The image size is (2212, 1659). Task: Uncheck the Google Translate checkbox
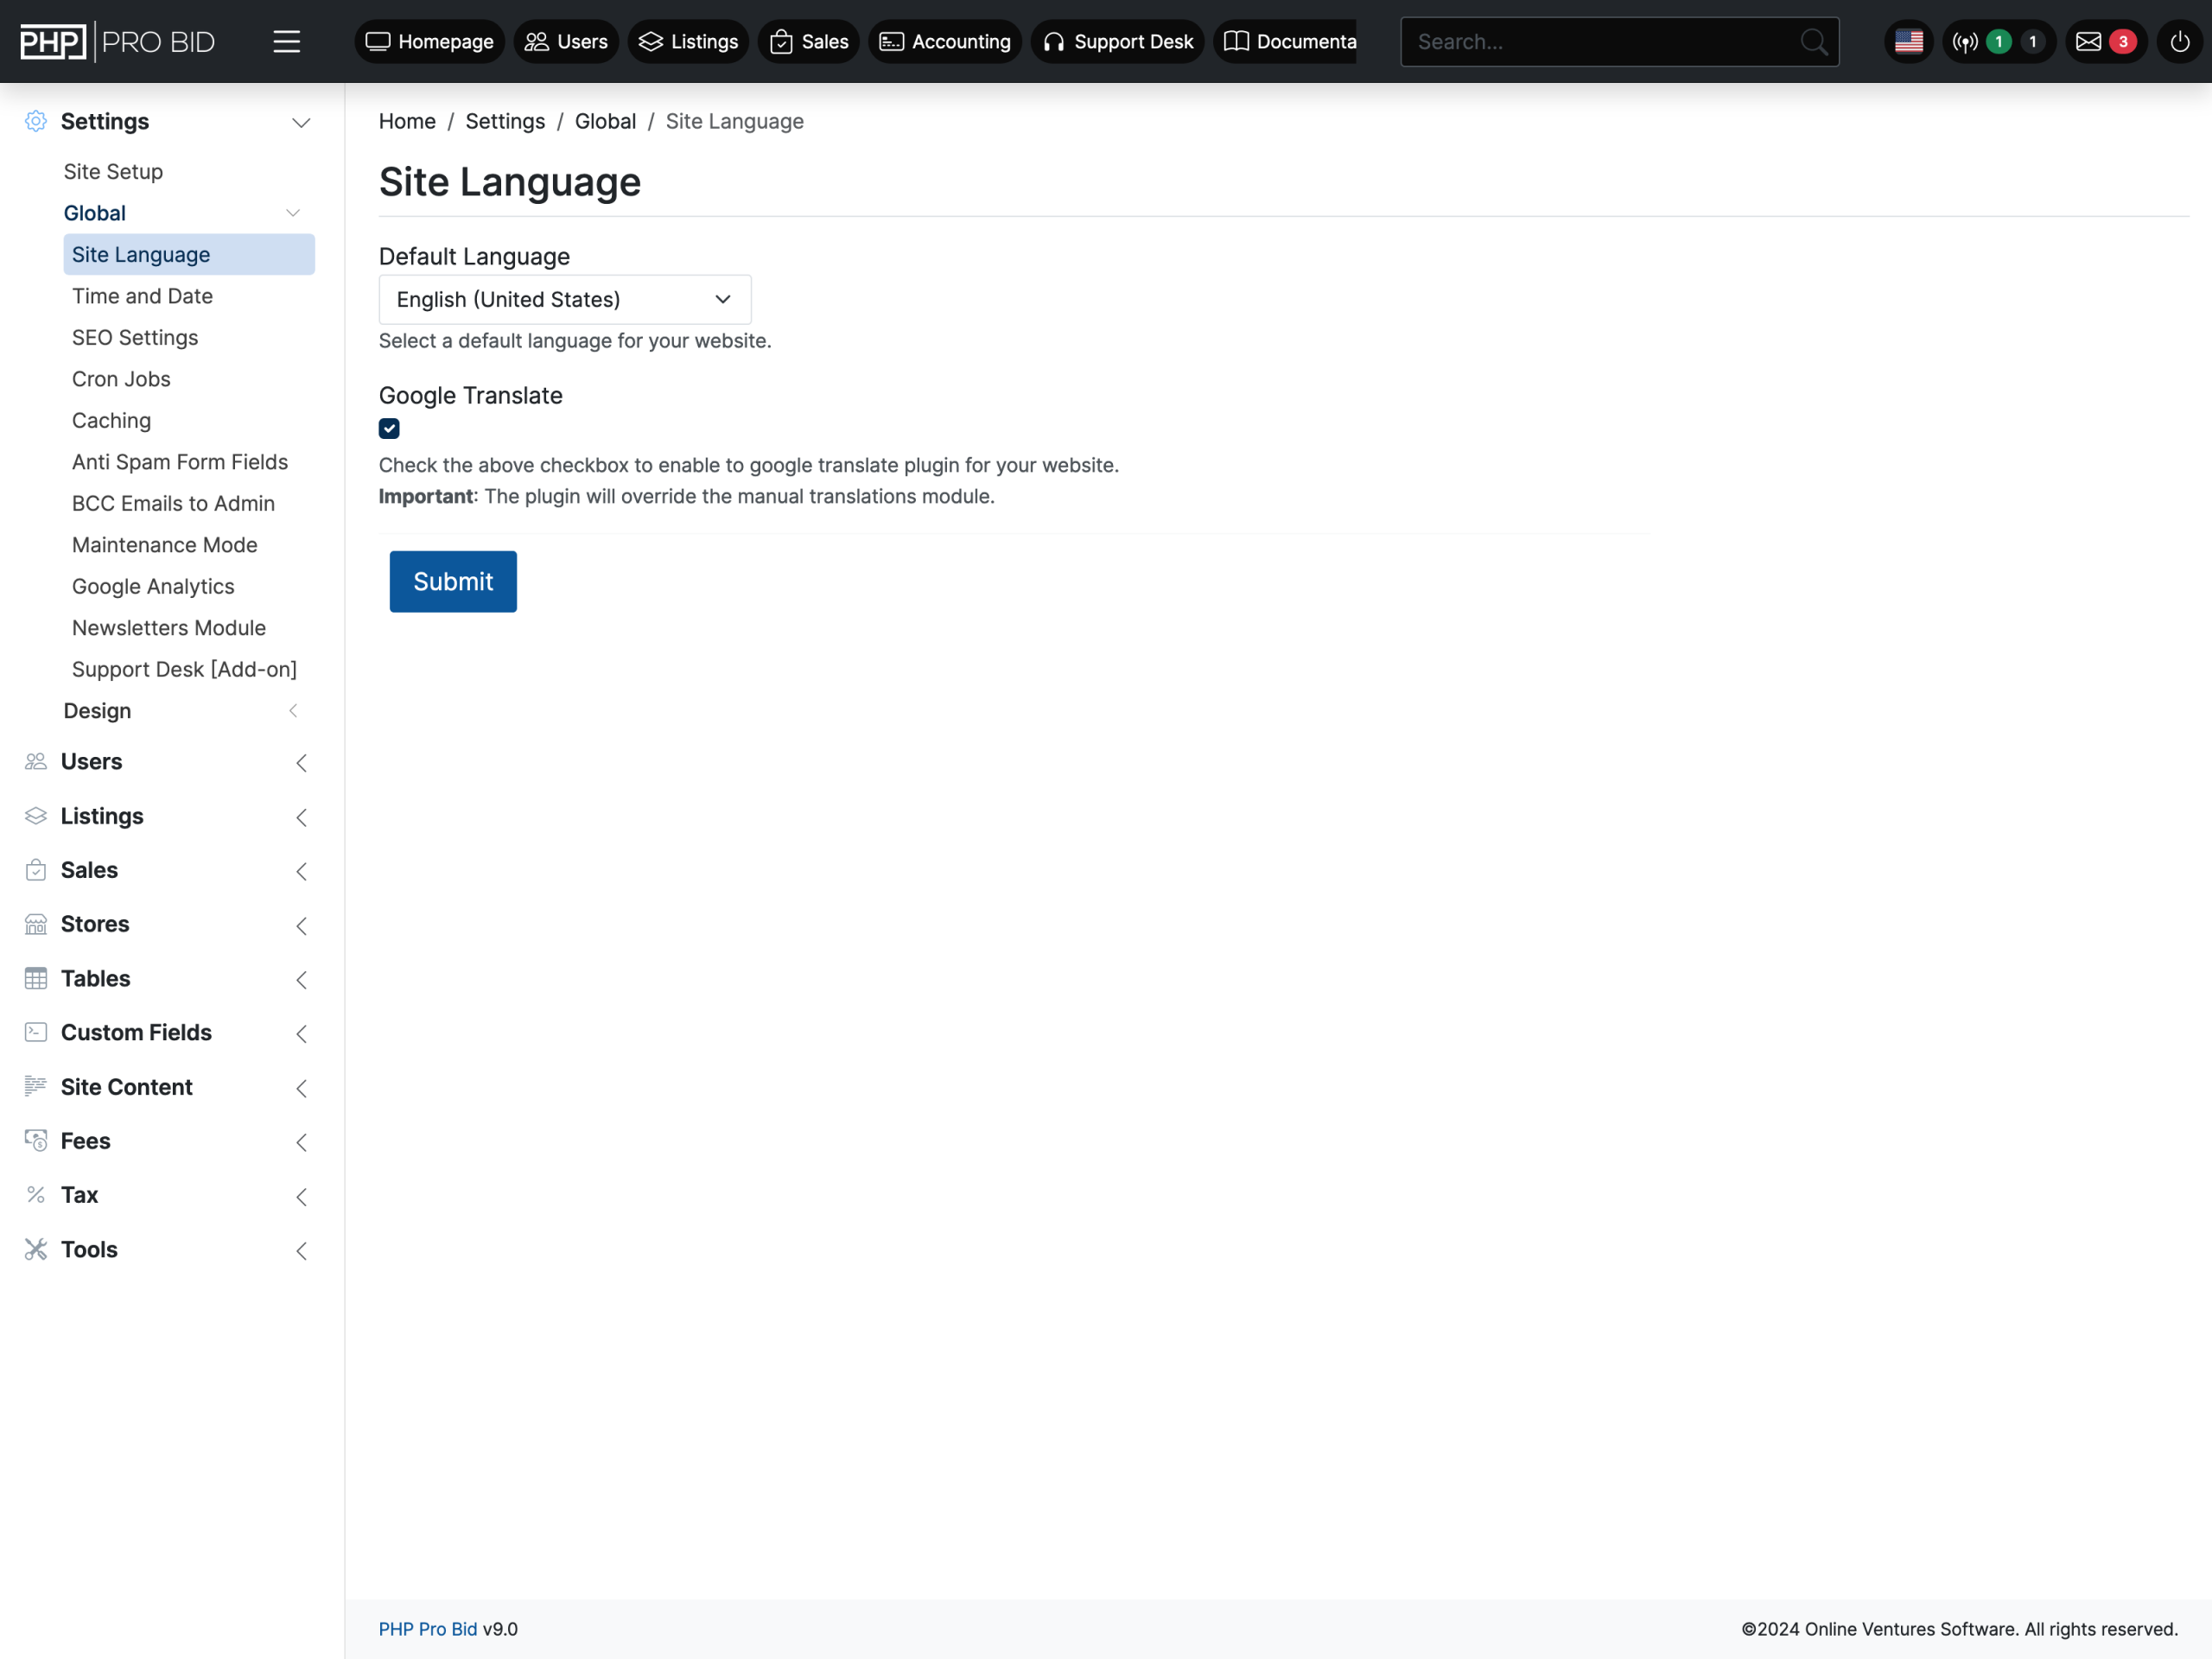(x=389, y=429)
